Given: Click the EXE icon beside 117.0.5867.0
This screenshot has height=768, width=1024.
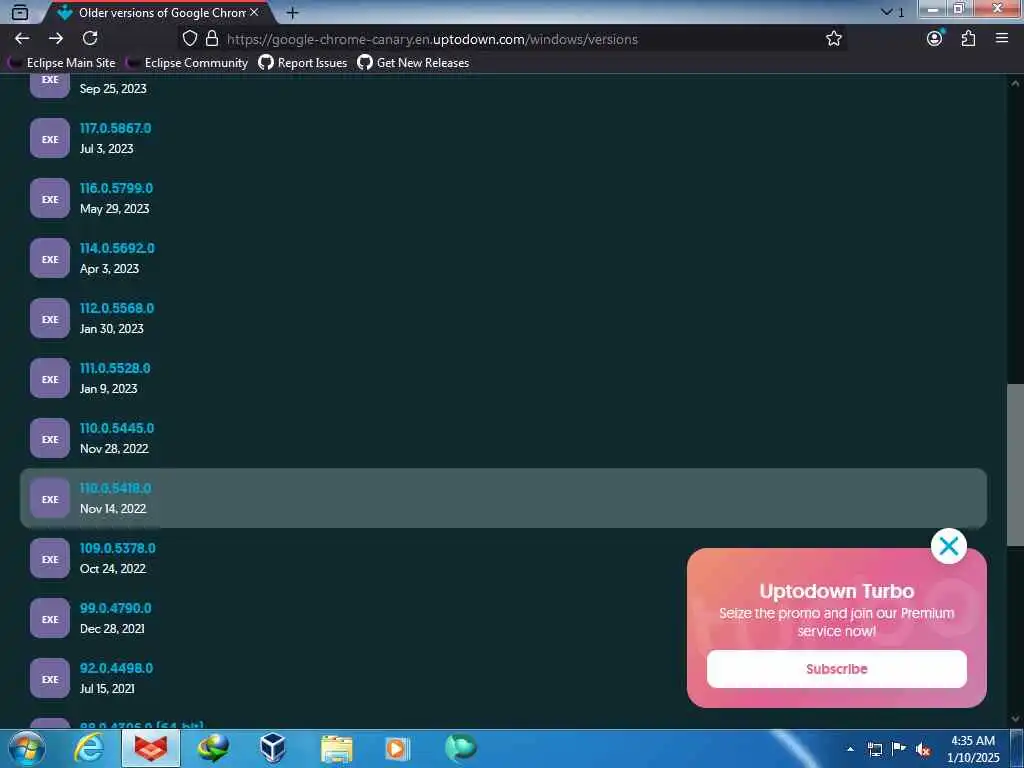Looking at the screenshot, I should pyautogui.click(x=50, y=138).
